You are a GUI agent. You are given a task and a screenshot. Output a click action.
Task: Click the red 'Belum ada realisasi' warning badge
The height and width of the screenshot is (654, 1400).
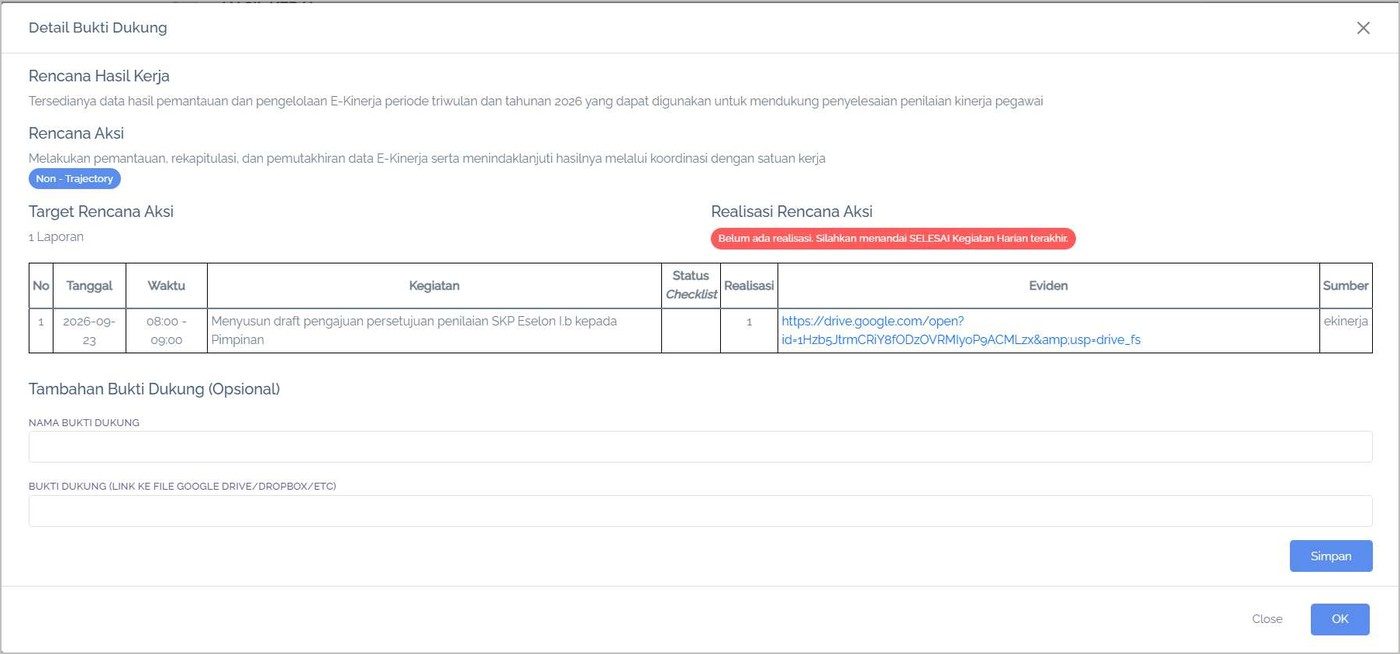[893, 239]
